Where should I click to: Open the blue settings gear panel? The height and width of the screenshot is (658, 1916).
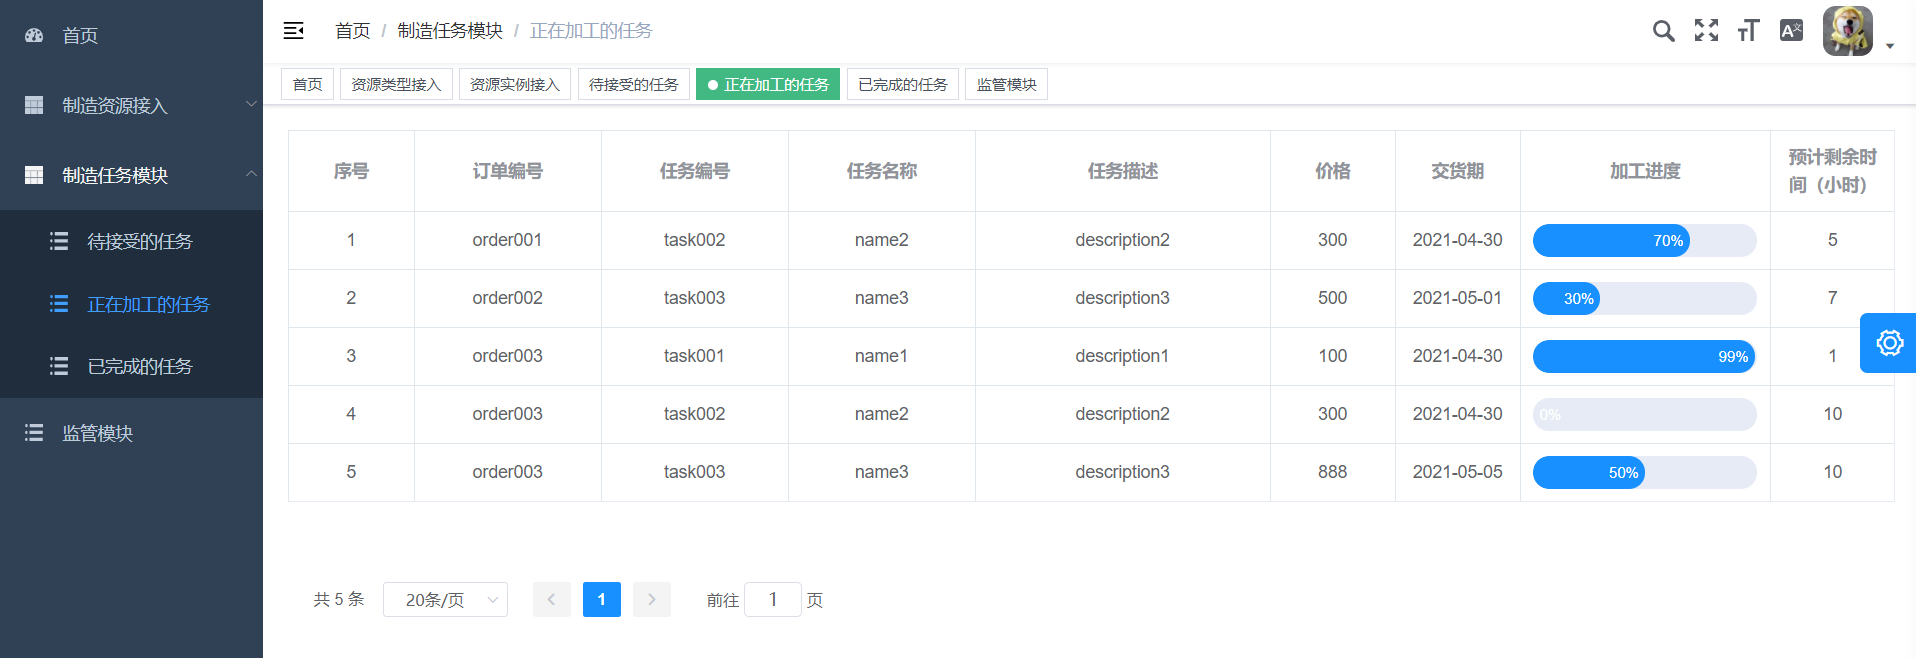(x=1889, y=343)
